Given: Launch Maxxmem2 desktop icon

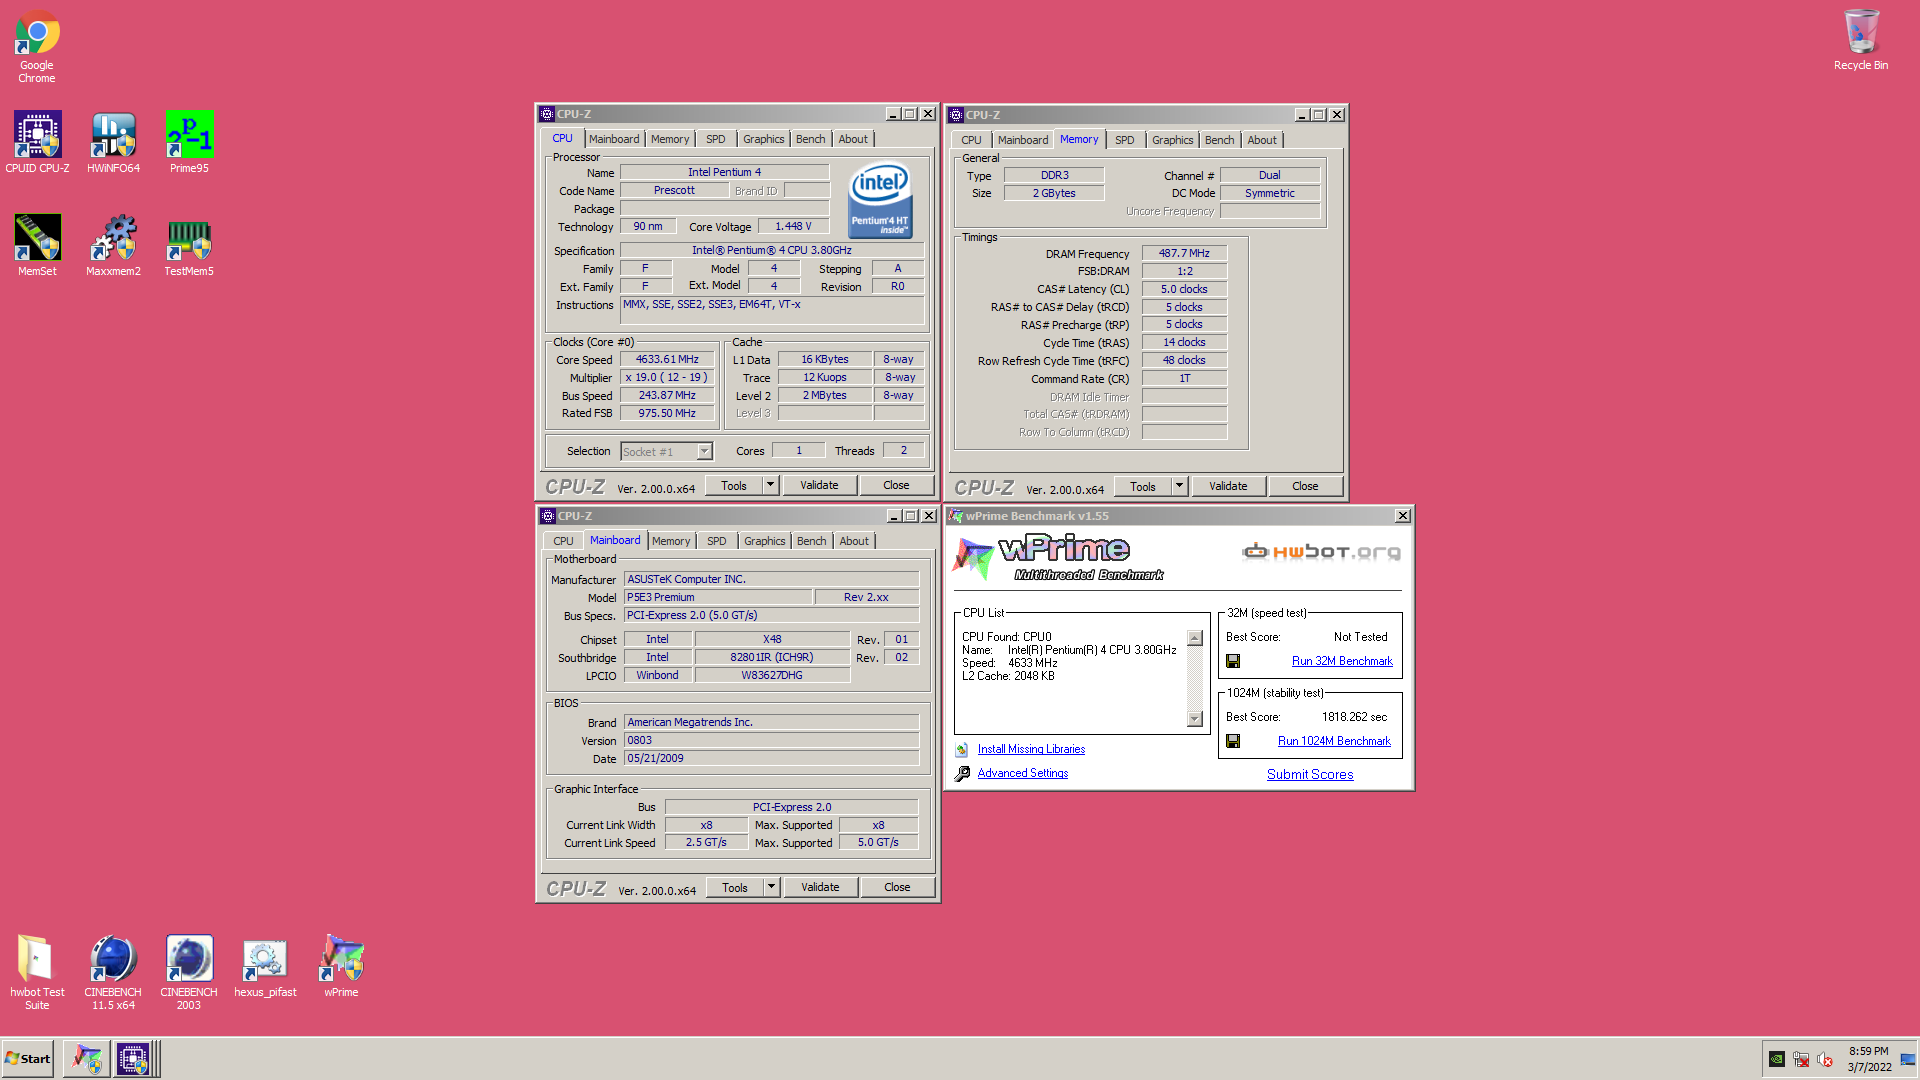Looking at the screenshot, I should click(113, 246).
